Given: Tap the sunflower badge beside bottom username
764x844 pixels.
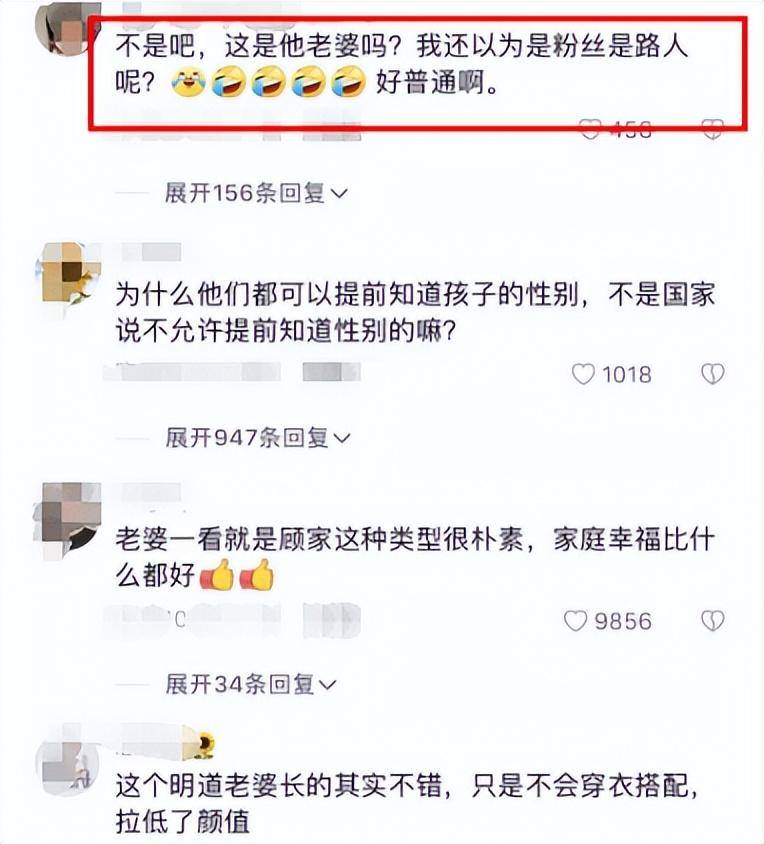Looking at the screenshot, I should tap(203, 745).
